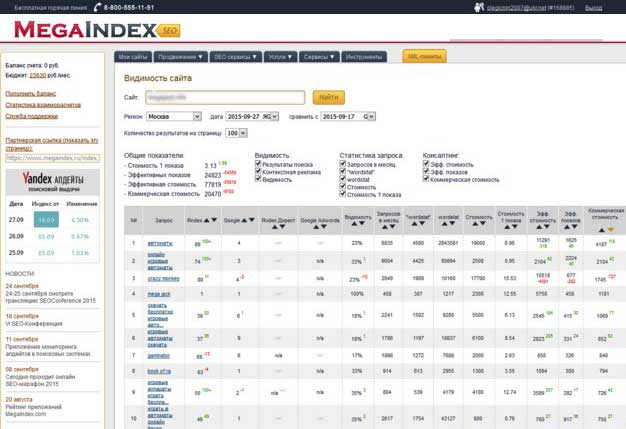Expand the Услуги menu
This screenshot has height=429, width=626.
[x=280, y=57]
